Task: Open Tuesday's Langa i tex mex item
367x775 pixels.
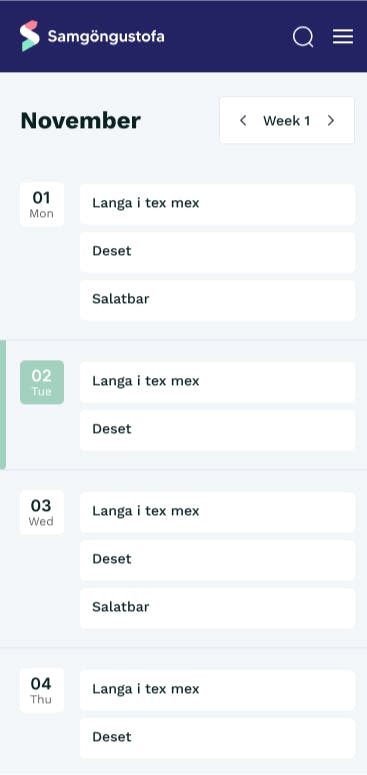Action: [217, 382]
